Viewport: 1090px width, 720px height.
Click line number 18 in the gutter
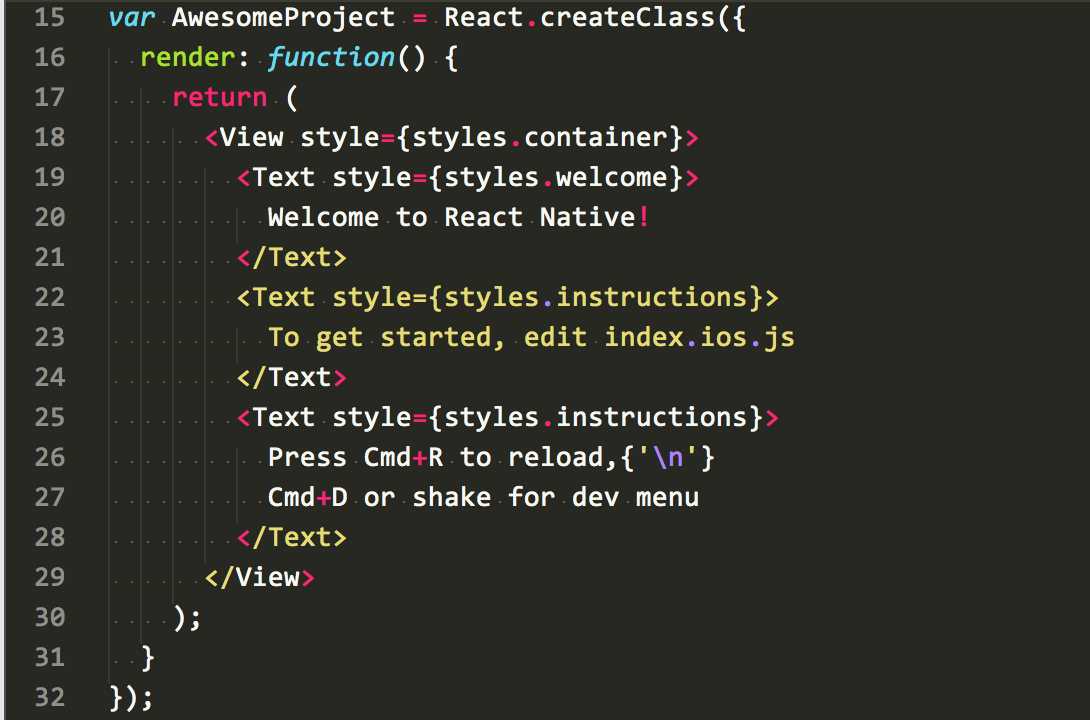click(x=49, y=137)
